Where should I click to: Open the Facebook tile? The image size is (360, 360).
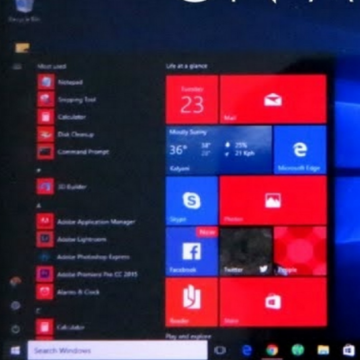tap(192, 251)
